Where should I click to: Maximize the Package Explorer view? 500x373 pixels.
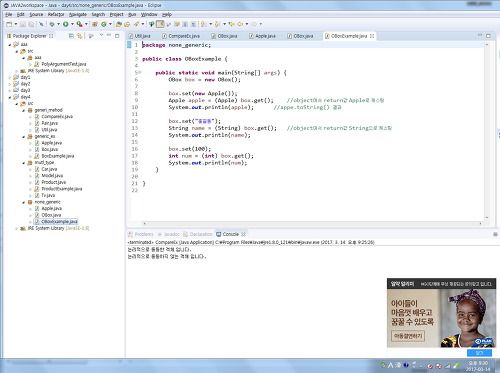click(x=117, y=36)
